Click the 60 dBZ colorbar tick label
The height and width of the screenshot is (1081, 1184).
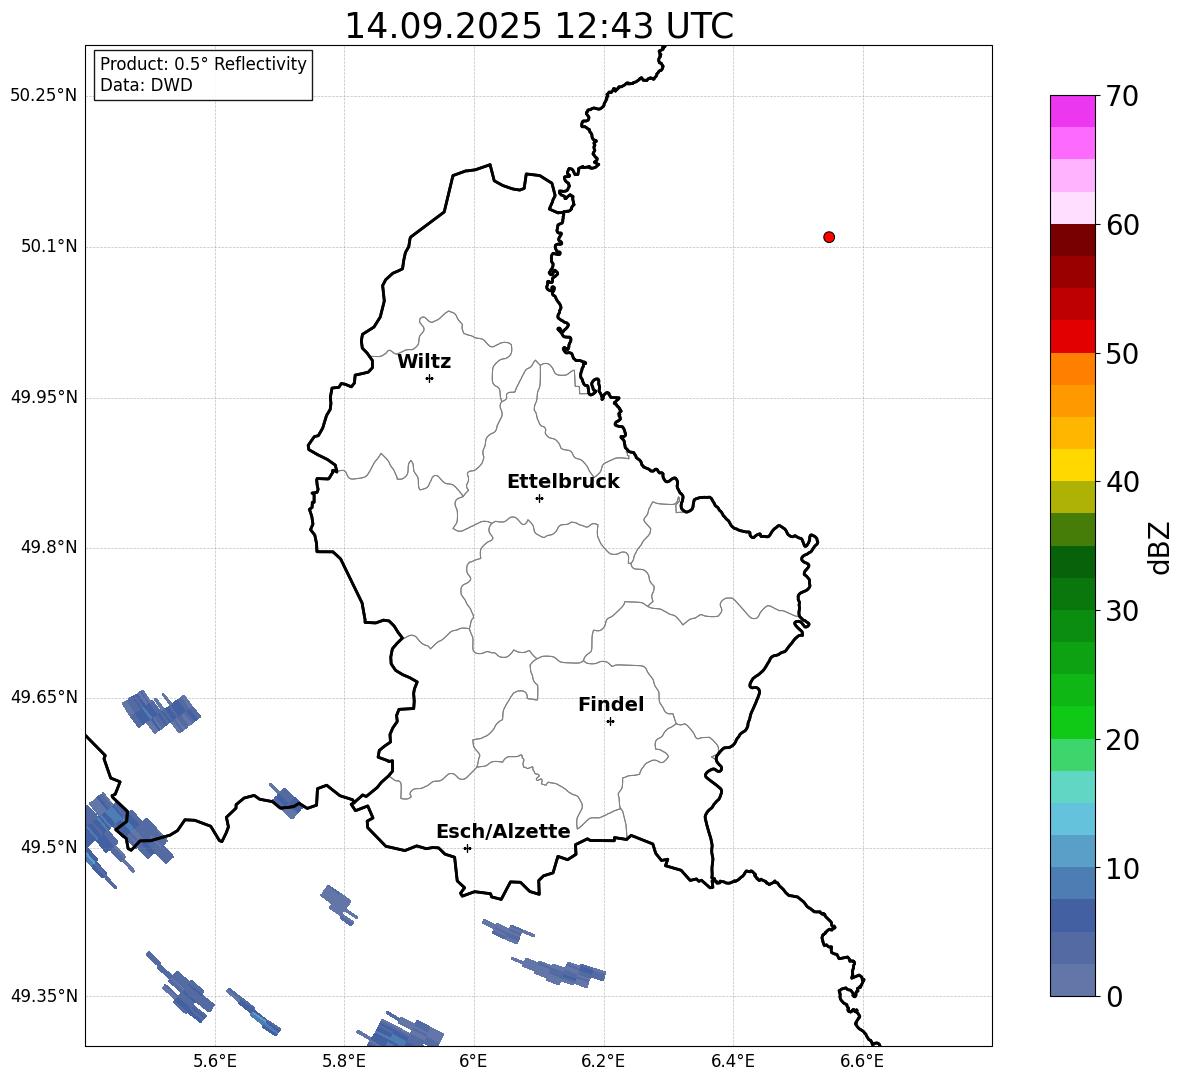click(1122, 225)
